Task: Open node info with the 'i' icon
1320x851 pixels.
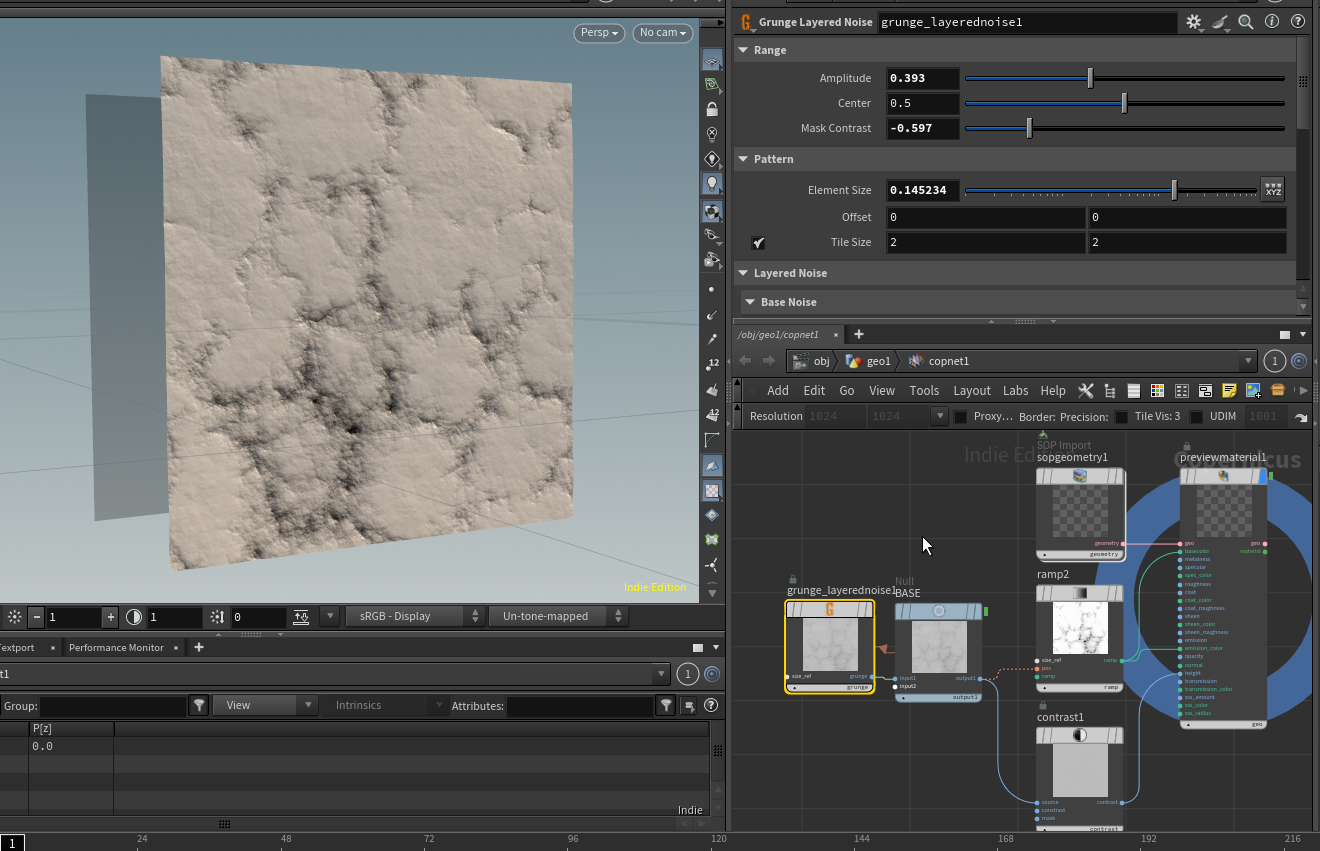Action: tap(1272, 21)
